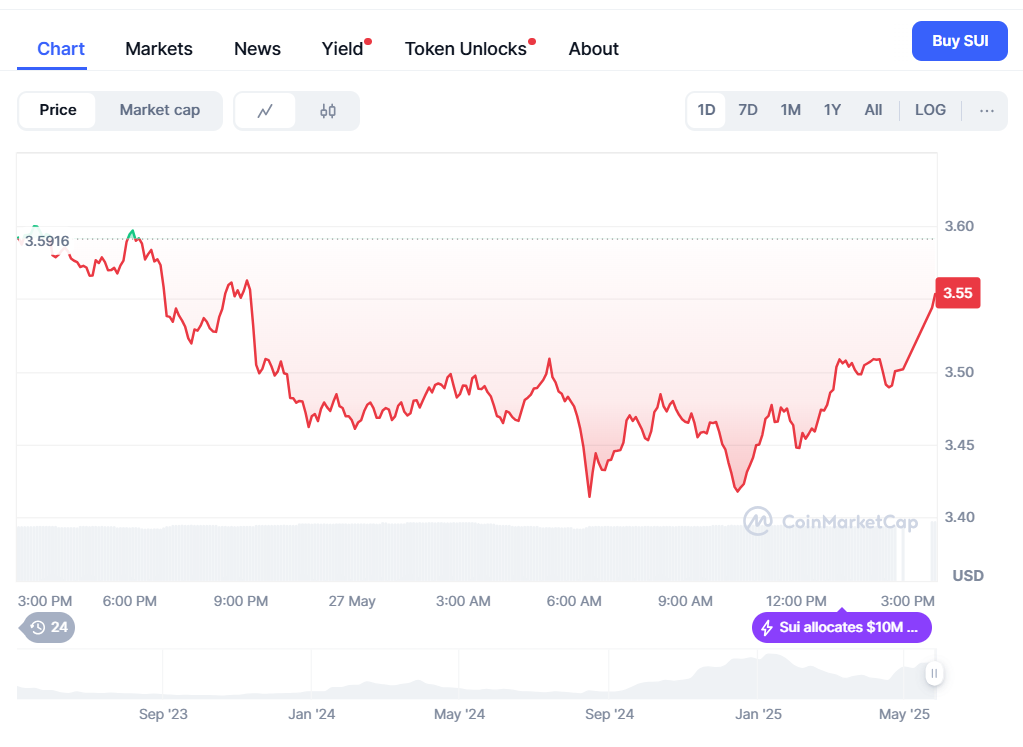Click the Buy SUI button
Screen dimensions: 1023x747
coord(960,41)
